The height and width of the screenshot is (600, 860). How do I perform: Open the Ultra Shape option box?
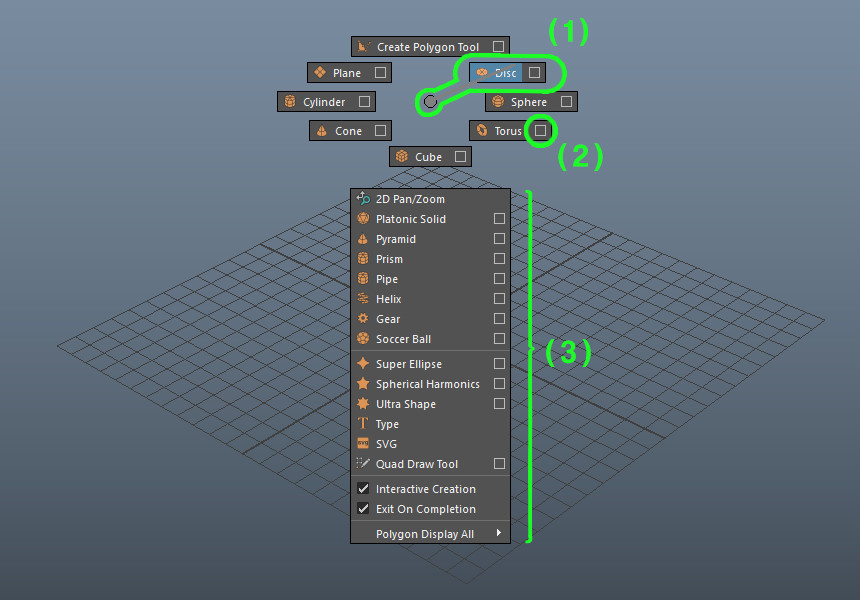[499, 404]
